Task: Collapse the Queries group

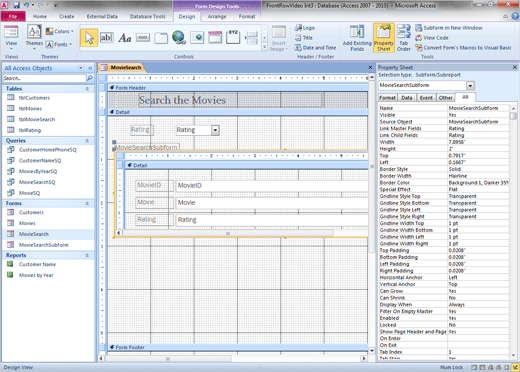Action: 87,141
